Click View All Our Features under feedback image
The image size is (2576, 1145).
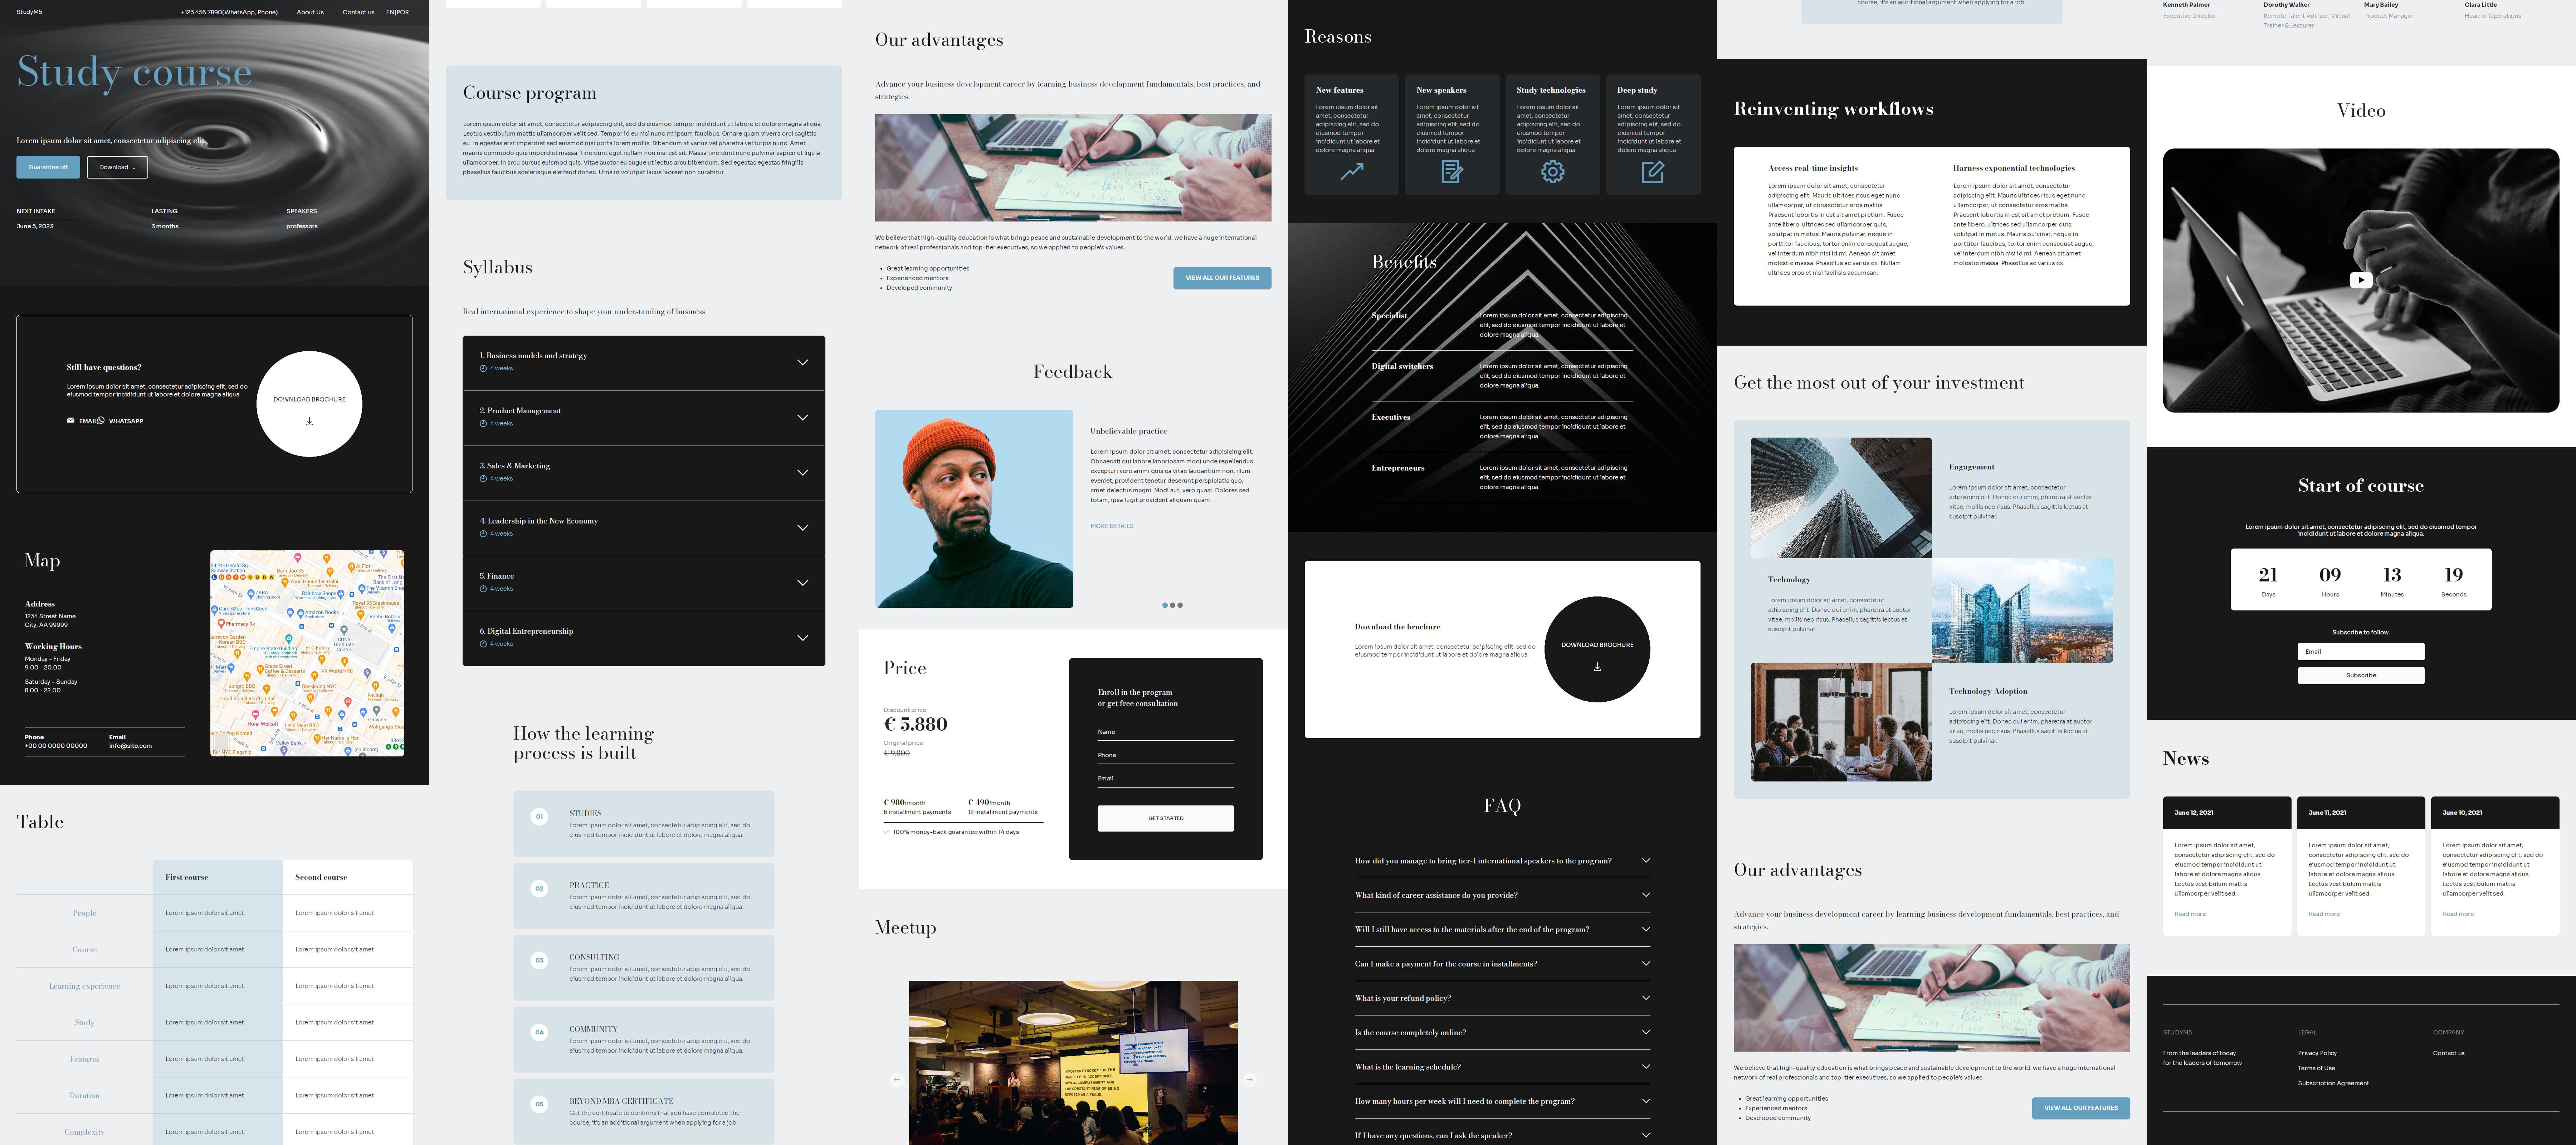coord(1222,278)
